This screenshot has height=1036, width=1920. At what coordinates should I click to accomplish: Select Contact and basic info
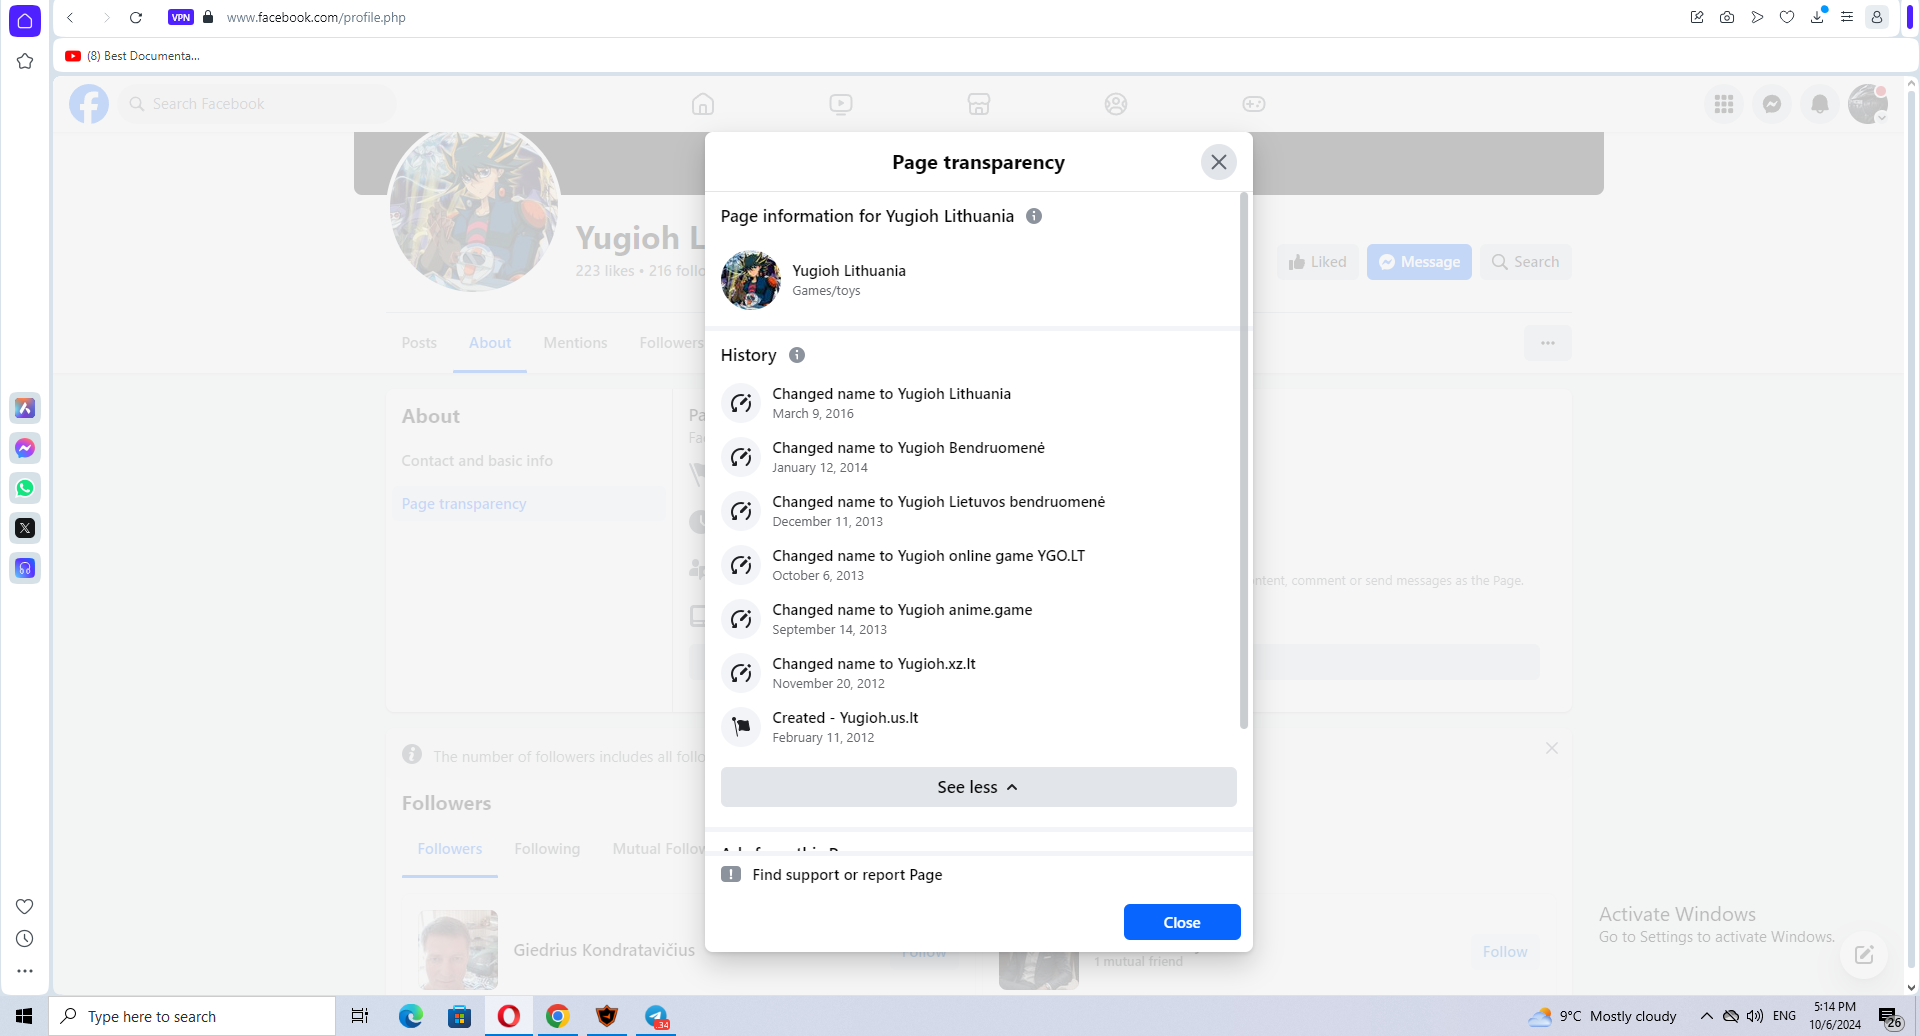coord(477,461)
